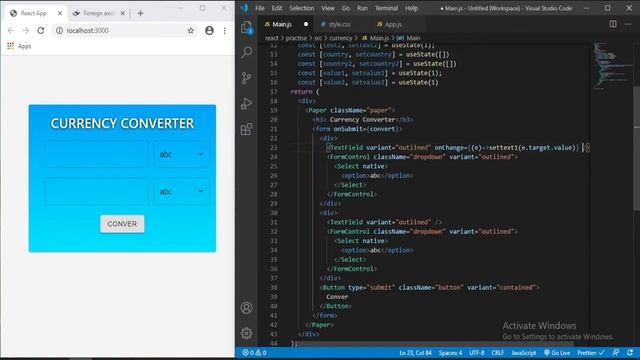The image size is (640, 360).
Task: Open the Go menu
Action: coord(346,8)
